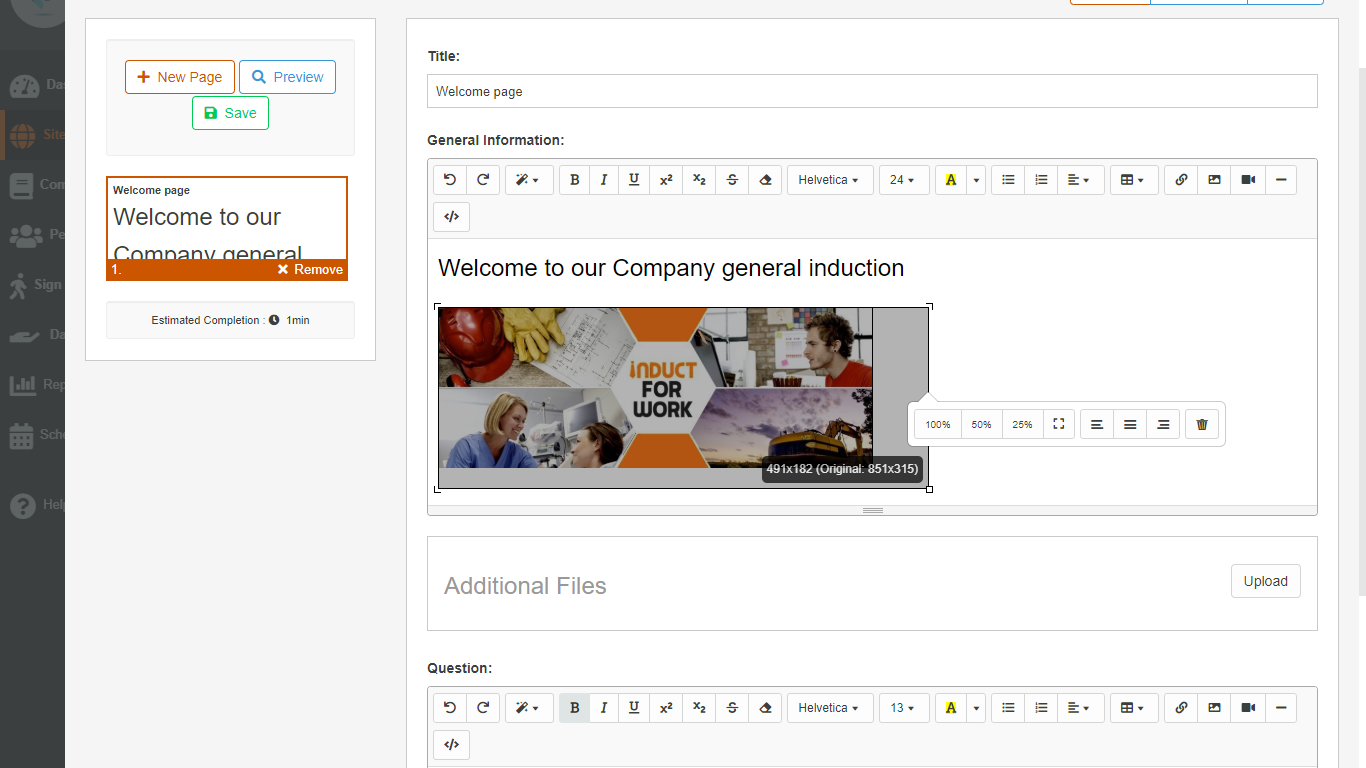This screenshot has width=1366, height=768.
Task: Apply subscript in General Information toolbar
Action: pyautogui.click(x=699, y=180)
